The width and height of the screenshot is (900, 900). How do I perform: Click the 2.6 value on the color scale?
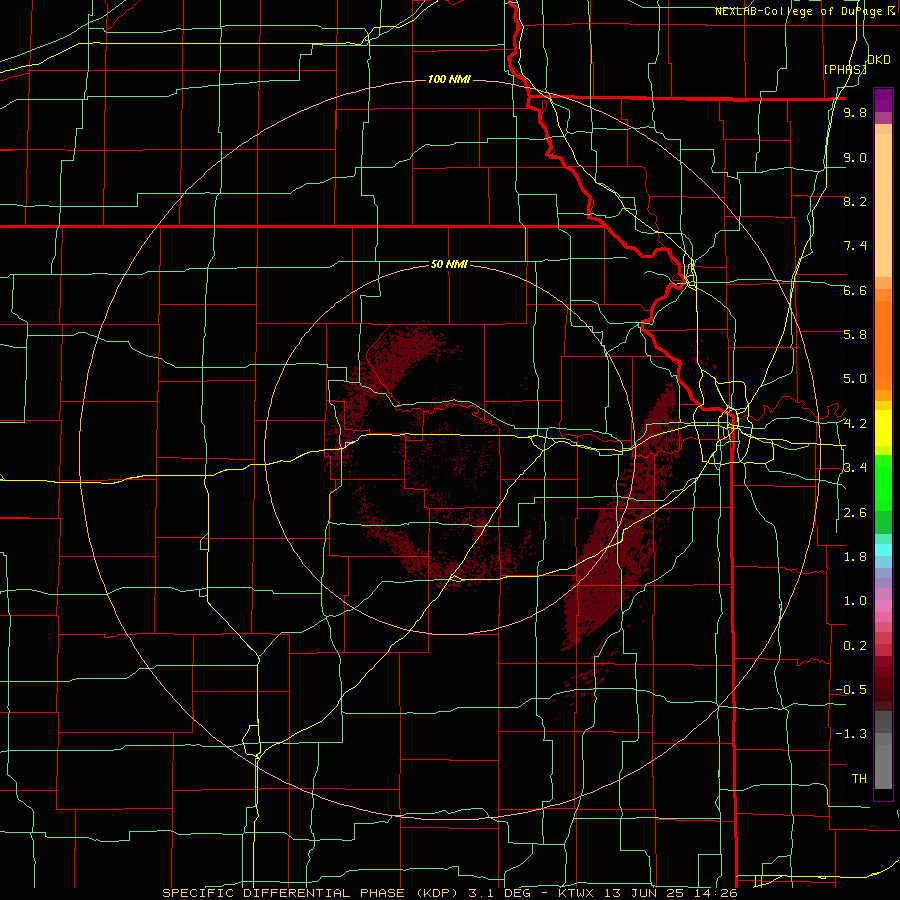tap(855, 513)
